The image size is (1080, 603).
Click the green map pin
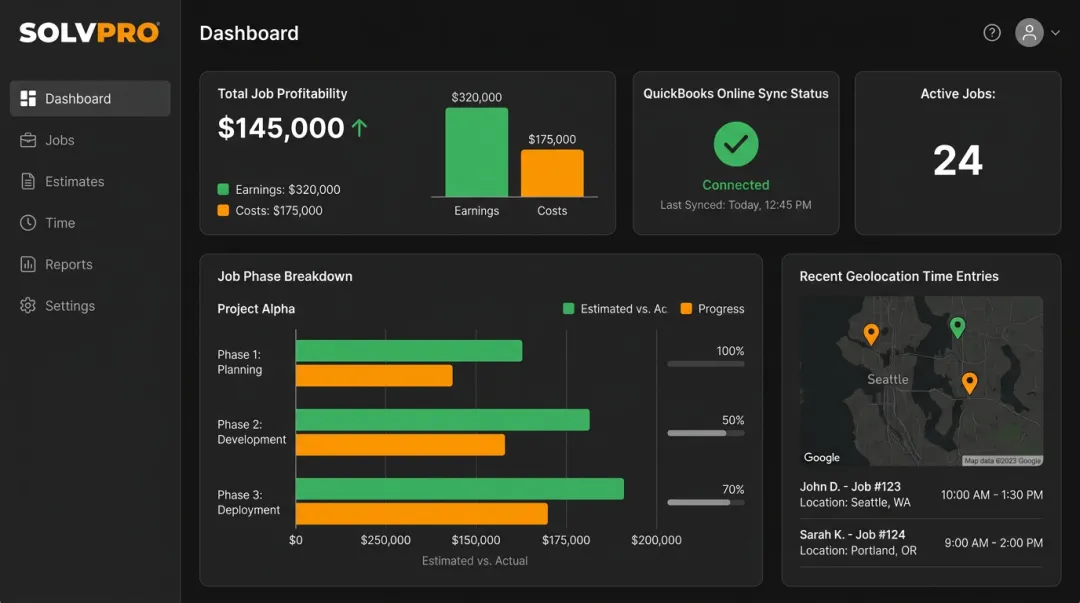[x=957, y=327]
